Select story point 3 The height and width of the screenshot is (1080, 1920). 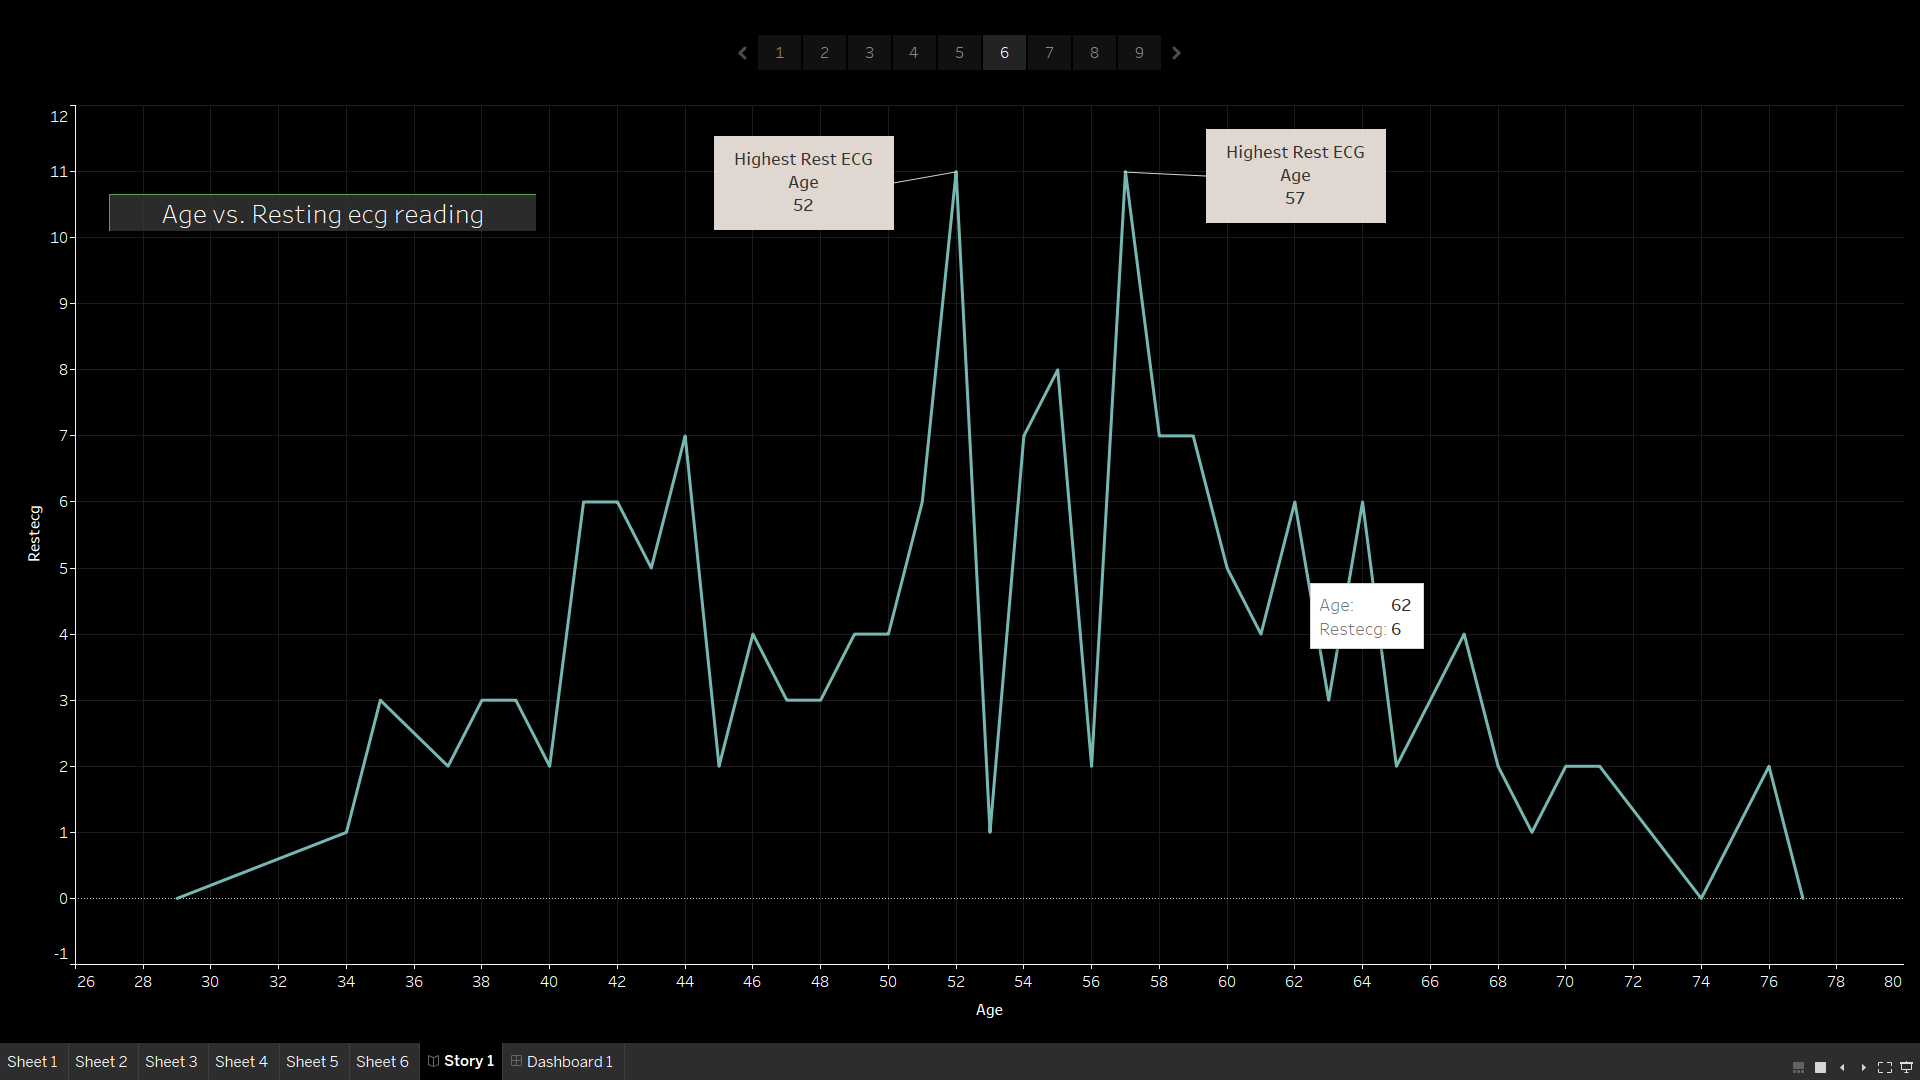tap(869, 52)
